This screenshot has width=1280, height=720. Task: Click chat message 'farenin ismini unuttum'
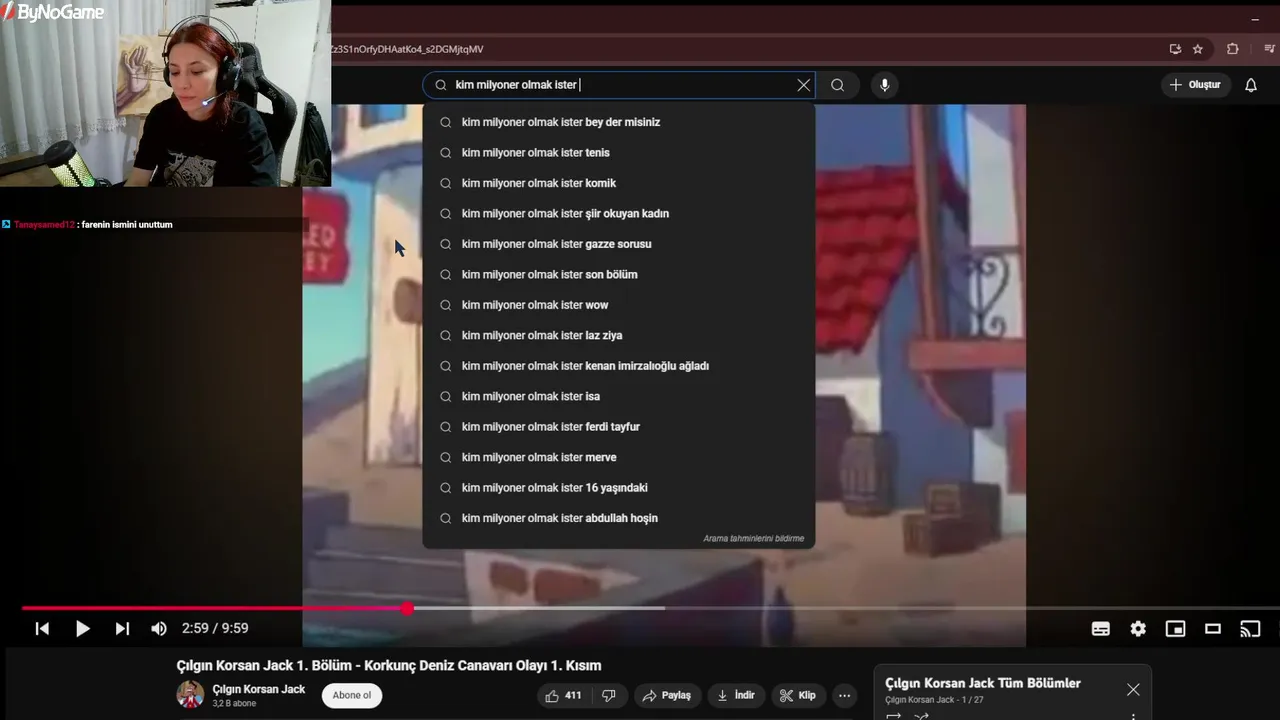click(x=126, y=225)
